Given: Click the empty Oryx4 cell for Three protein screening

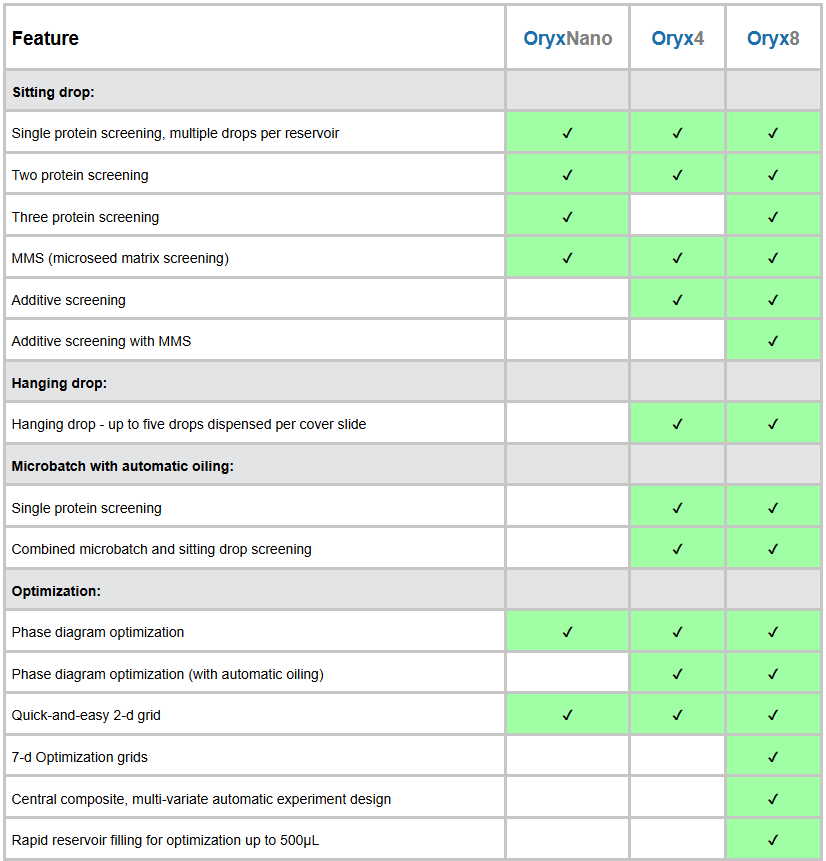Looking at the screenshot, I should point(677,217).
